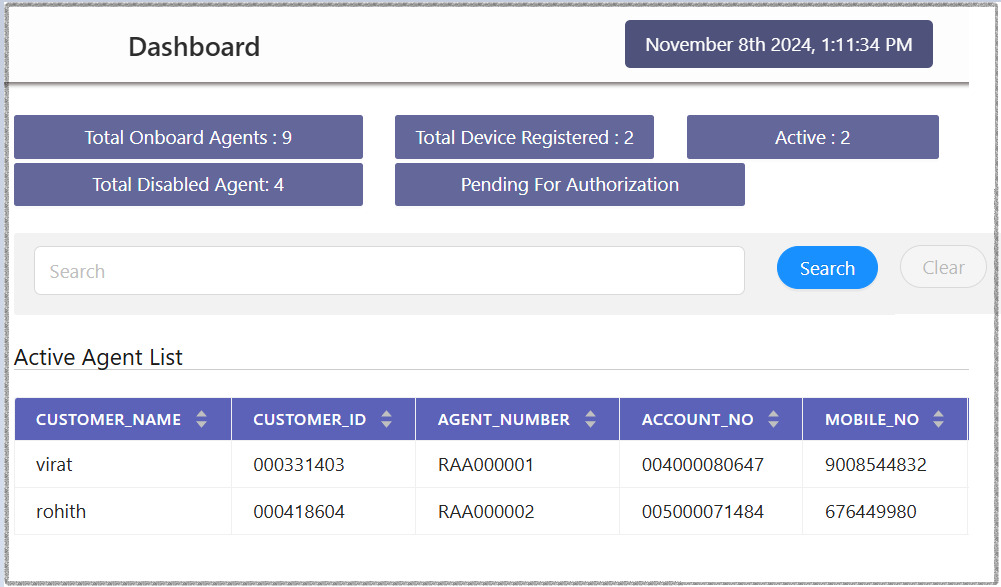
Task: Toggle sorting on the AGENT_NUMBER sort icon
Action: 590,420
